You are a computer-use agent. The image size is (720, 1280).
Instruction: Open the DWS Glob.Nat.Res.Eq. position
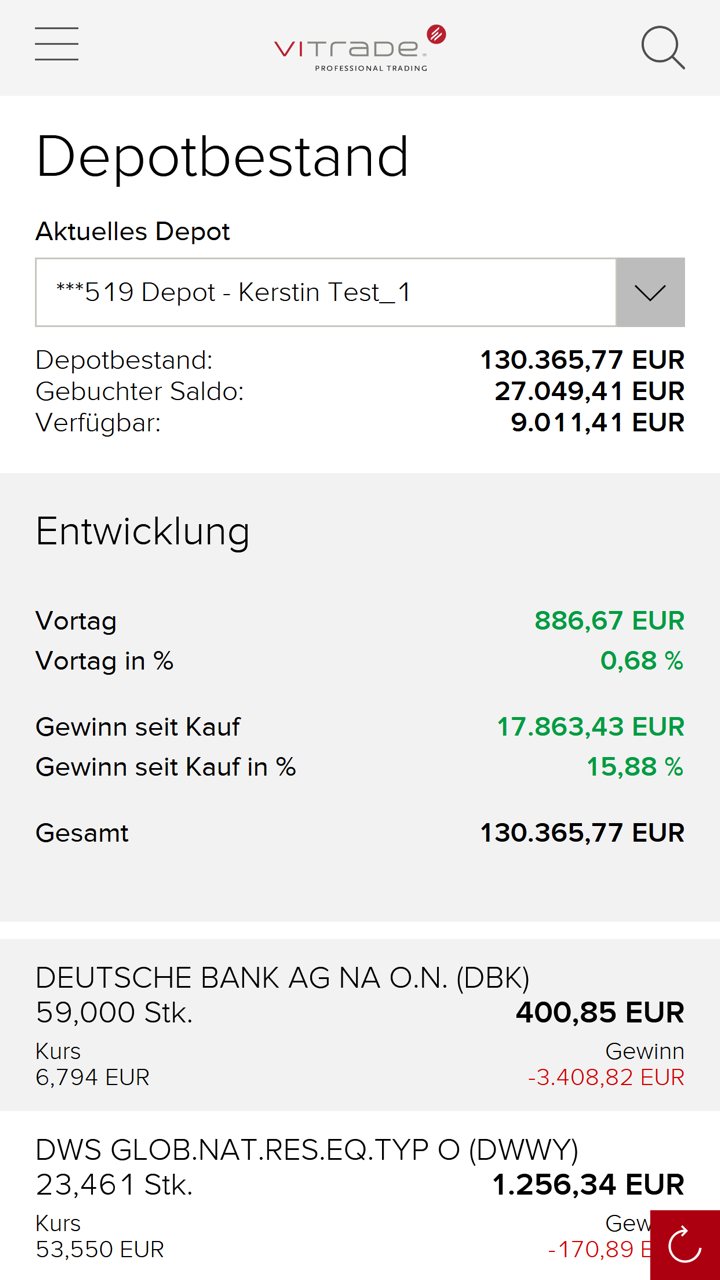pos(306,1149)
